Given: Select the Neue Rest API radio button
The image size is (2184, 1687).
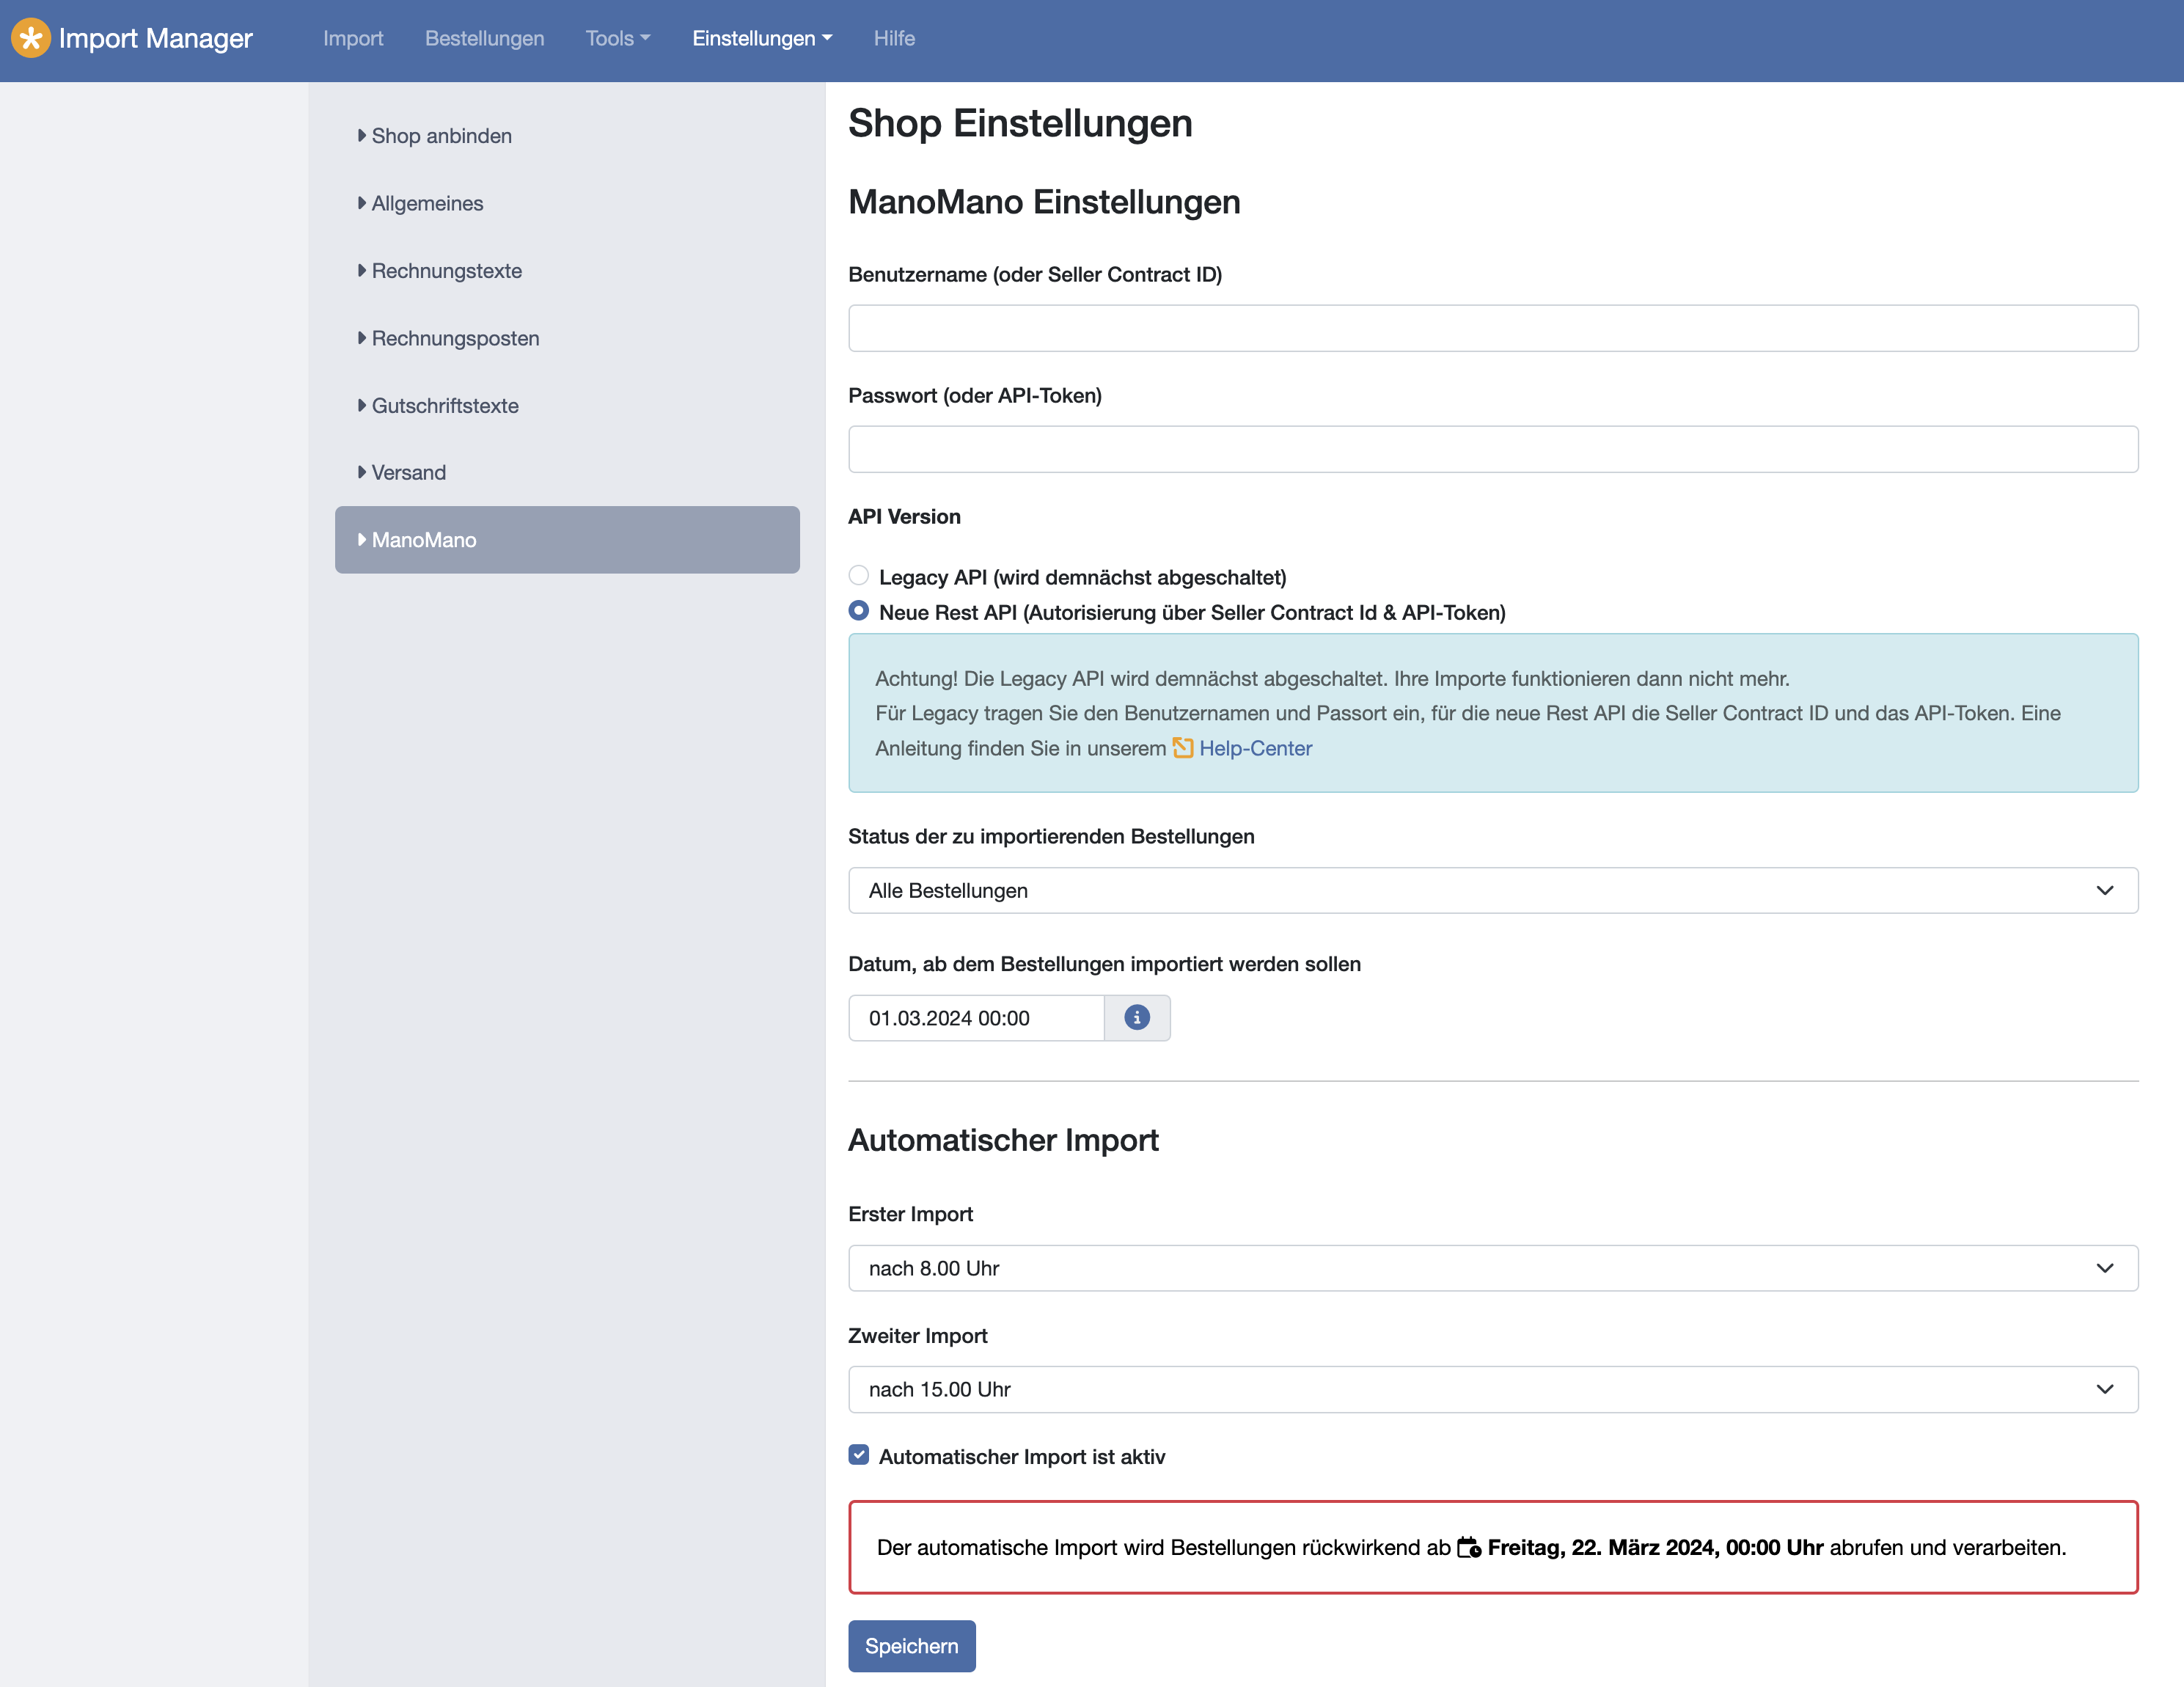Looking at the screenshot, I should pos(858,610).
